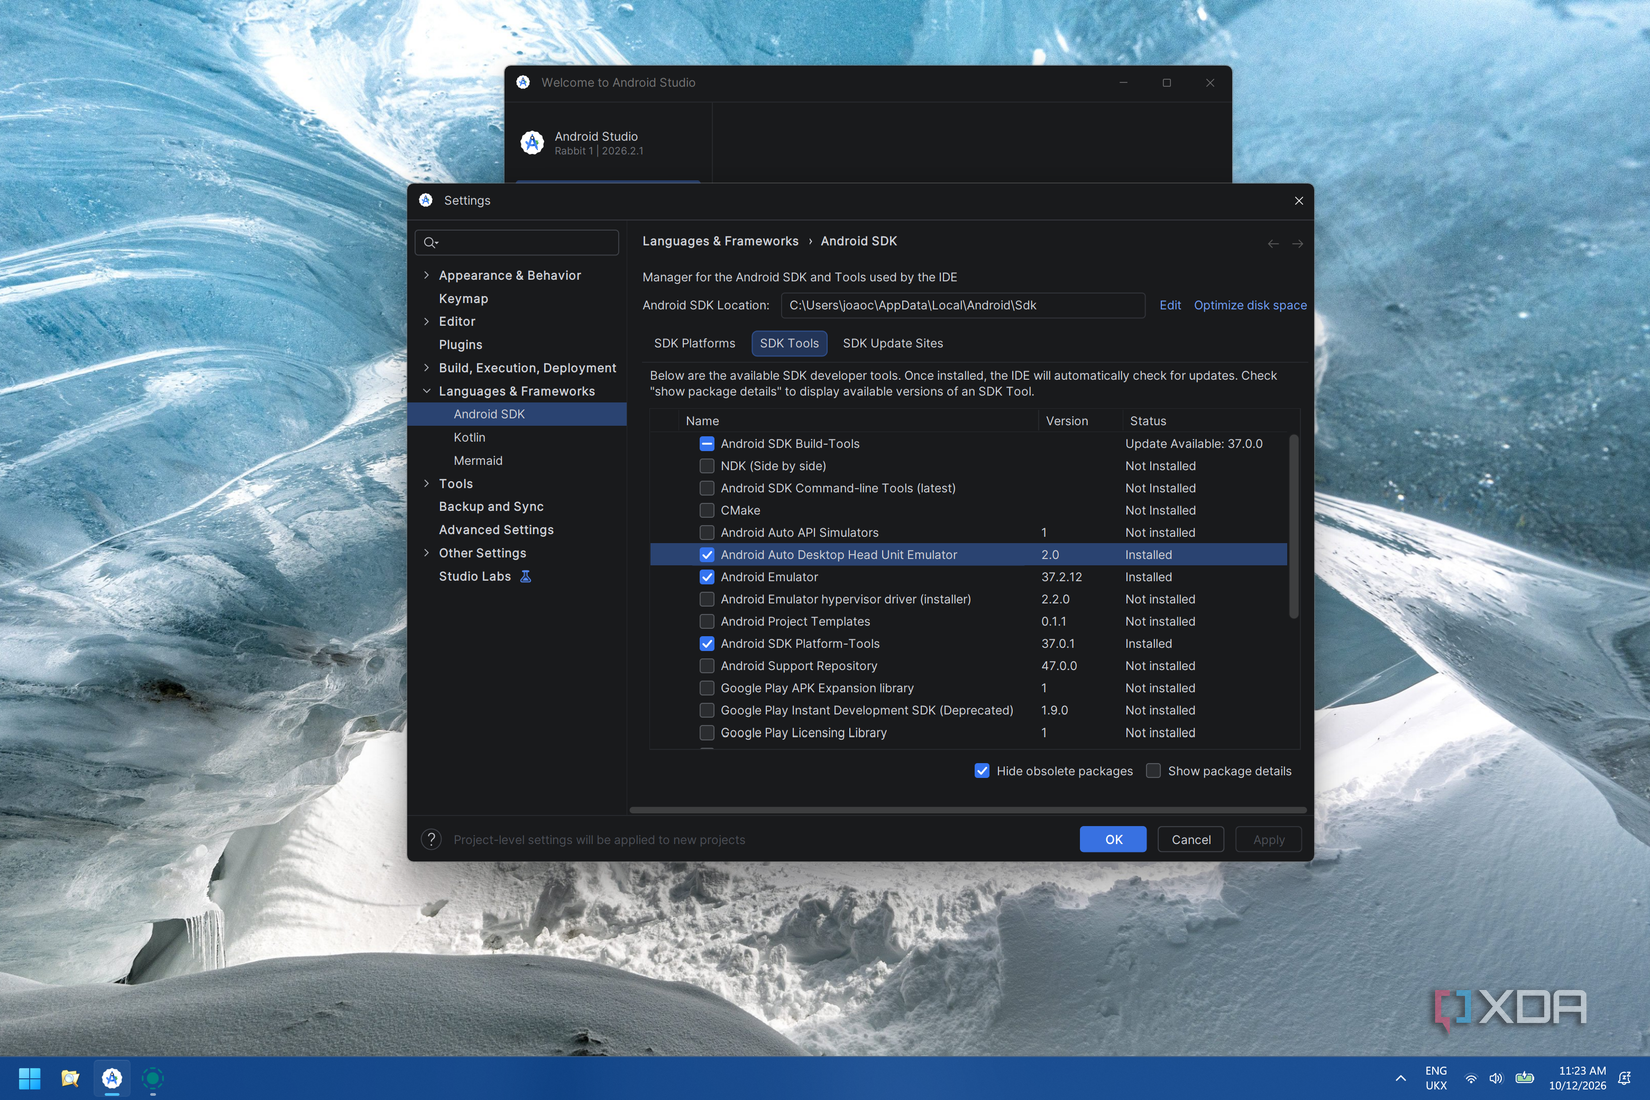Image resolution: width=1650 pixels, height=1100 pixels.
Task: Enable the CMake checkbox
Action: [707, 510]
